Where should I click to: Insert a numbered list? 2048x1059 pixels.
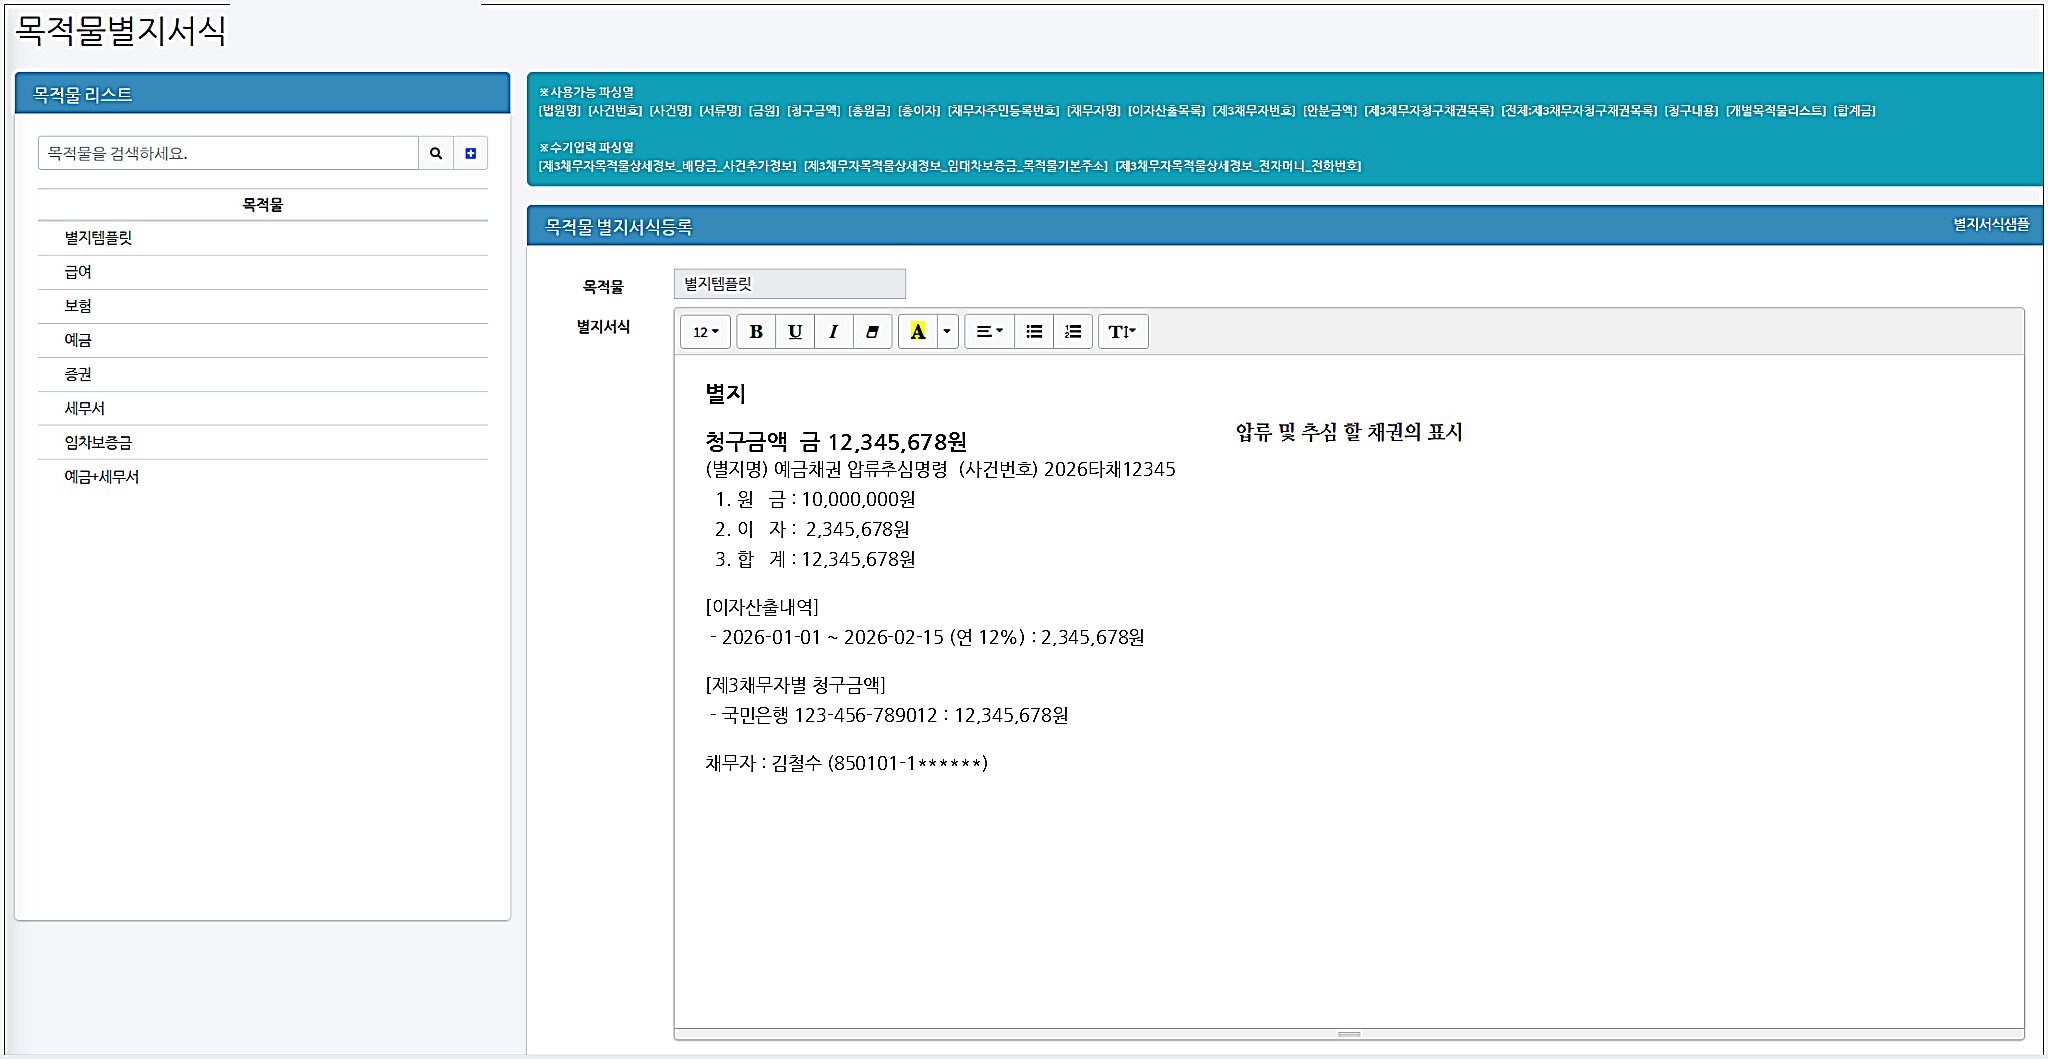pos(1072,331)
